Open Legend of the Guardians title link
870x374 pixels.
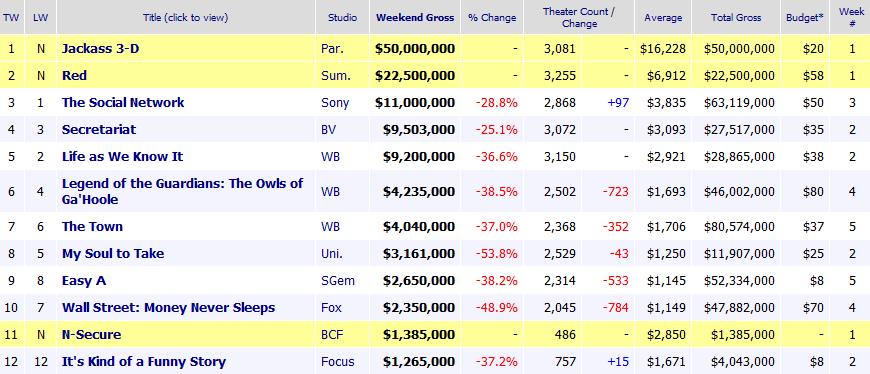(x=183, y=191)
